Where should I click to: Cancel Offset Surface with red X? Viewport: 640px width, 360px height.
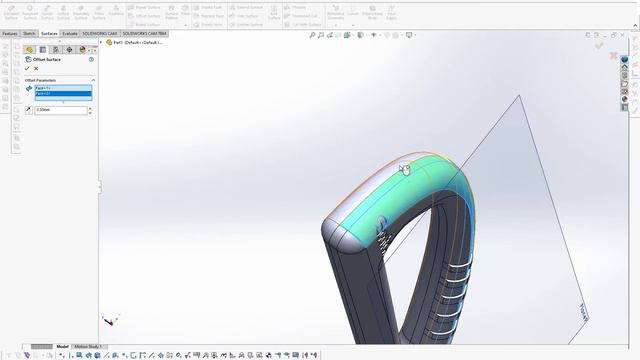pyautogui.click(x=36, y=69)
